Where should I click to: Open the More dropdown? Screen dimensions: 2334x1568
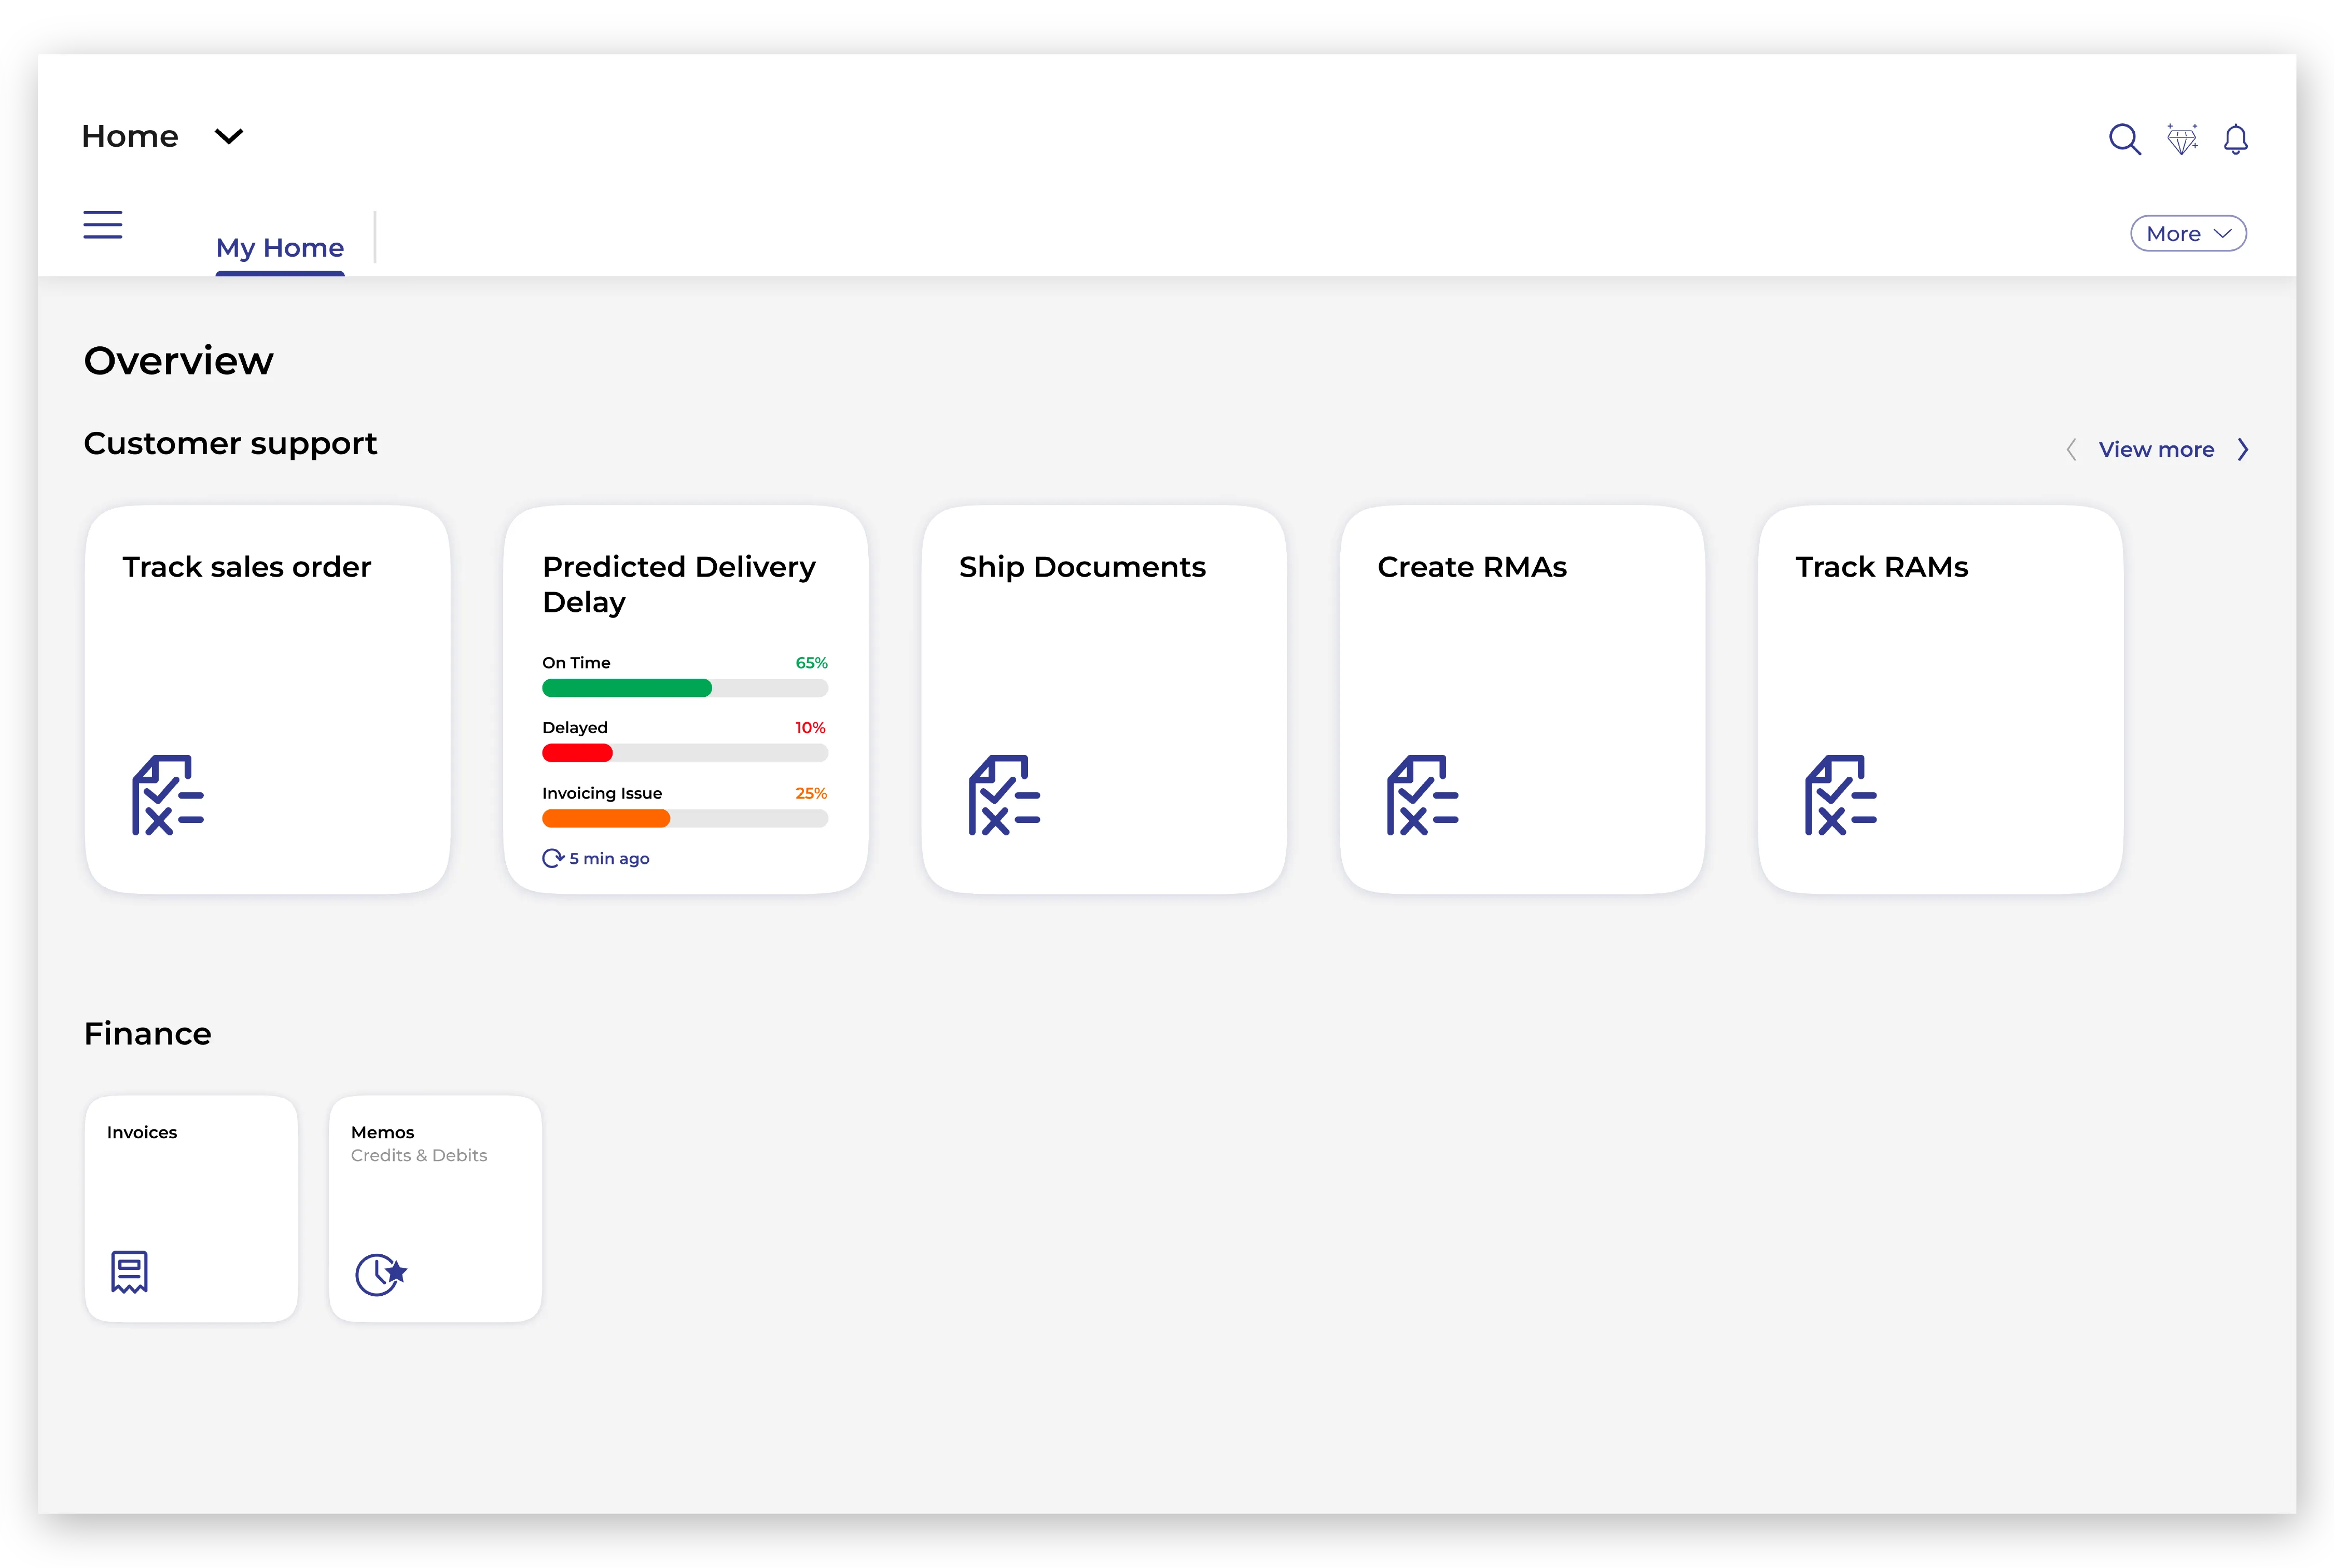[2188, 234]
